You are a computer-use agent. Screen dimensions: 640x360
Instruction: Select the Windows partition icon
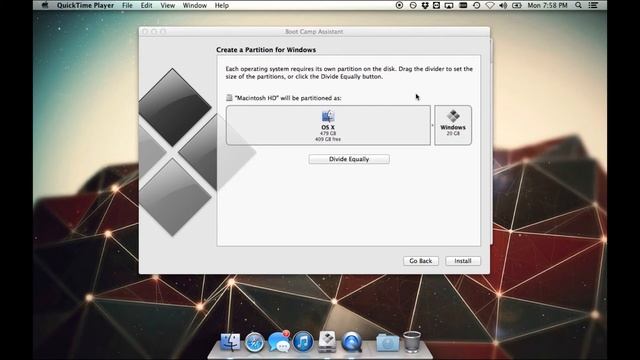[x=453, y=116]
